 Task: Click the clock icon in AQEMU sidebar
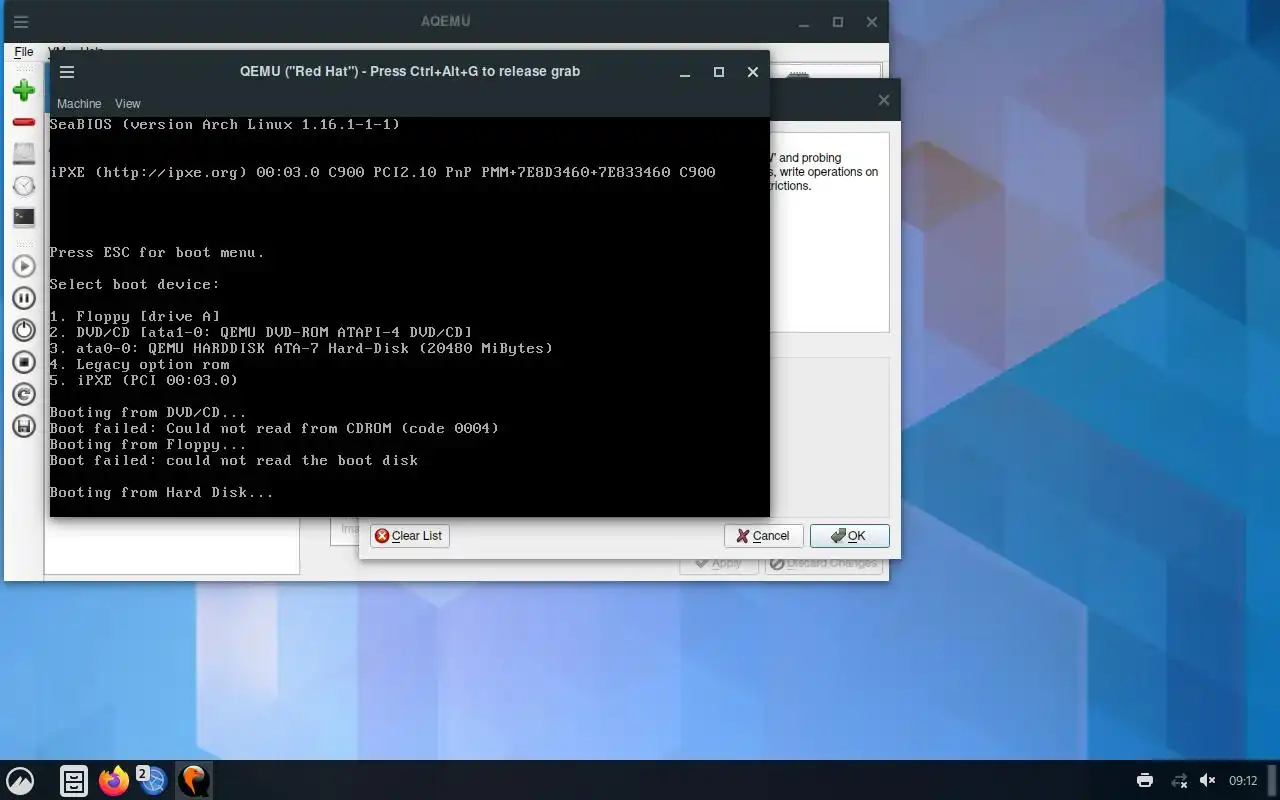coord(24,186)
